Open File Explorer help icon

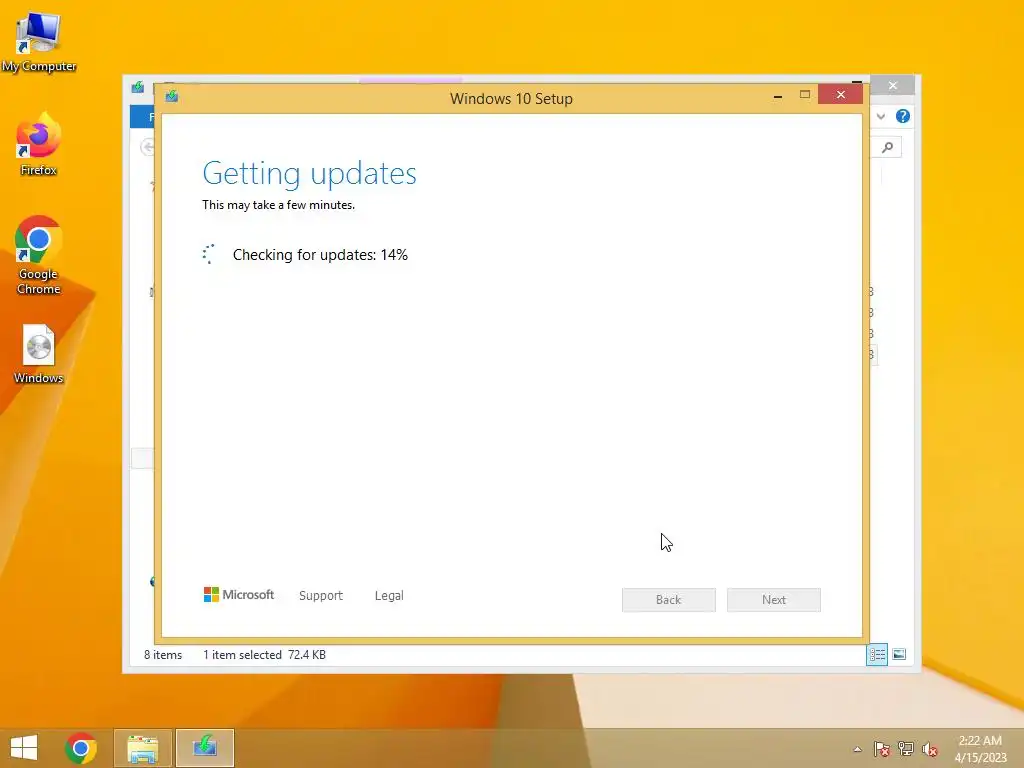pos(903,116)
